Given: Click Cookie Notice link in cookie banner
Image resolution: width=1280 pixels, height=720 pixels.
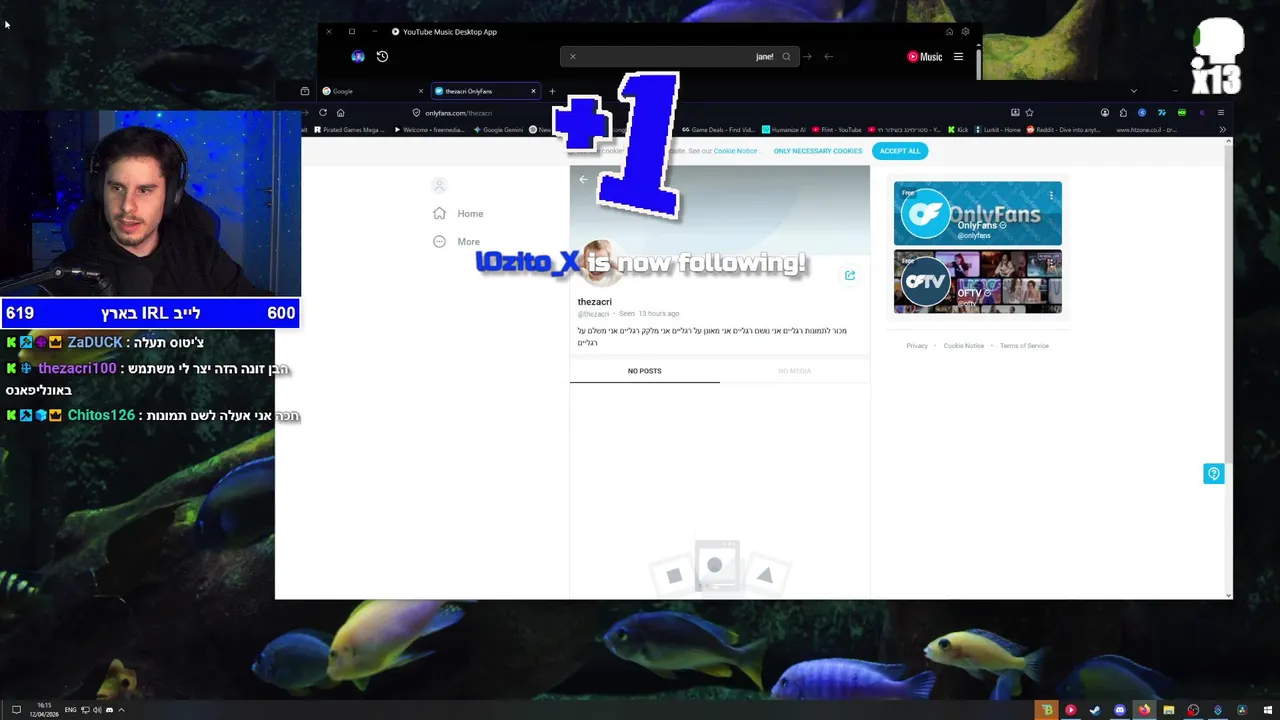Looking at the screenshot, I should coord(735,151).
